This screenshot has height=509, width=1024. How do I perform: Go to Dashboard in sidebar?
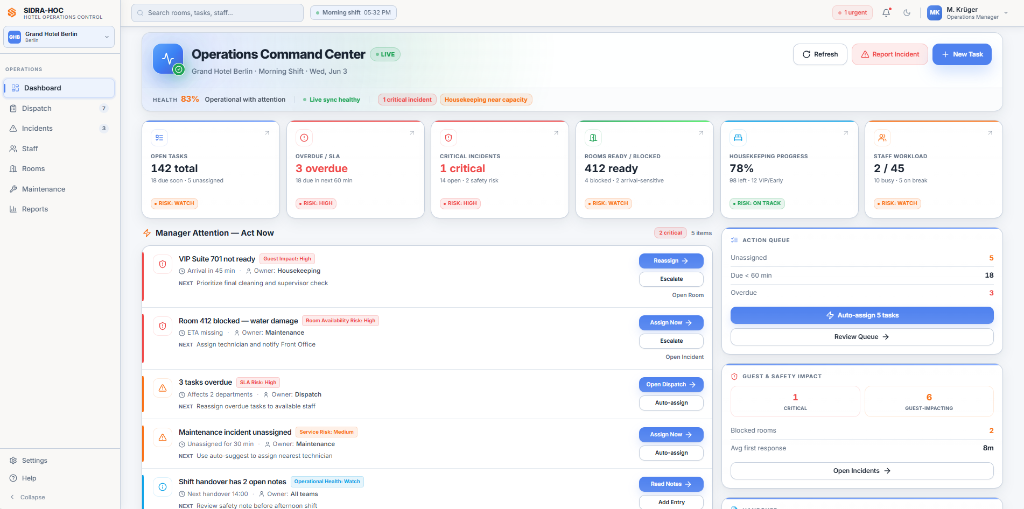[x=59, y=88]
